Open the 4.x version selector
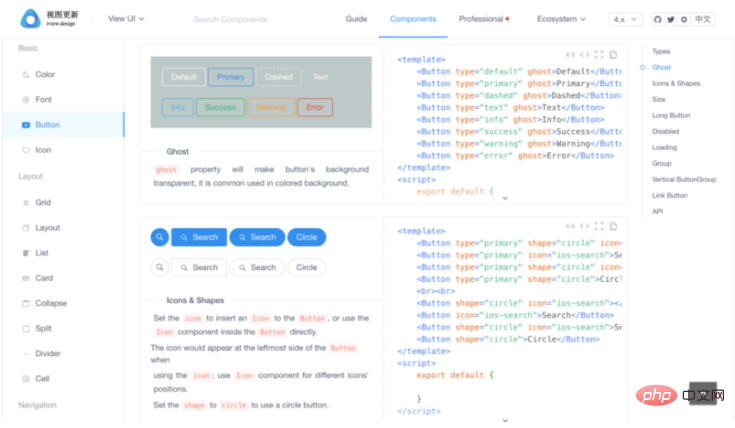The height and width of the screenshot is (428, 735). (625, 19)
